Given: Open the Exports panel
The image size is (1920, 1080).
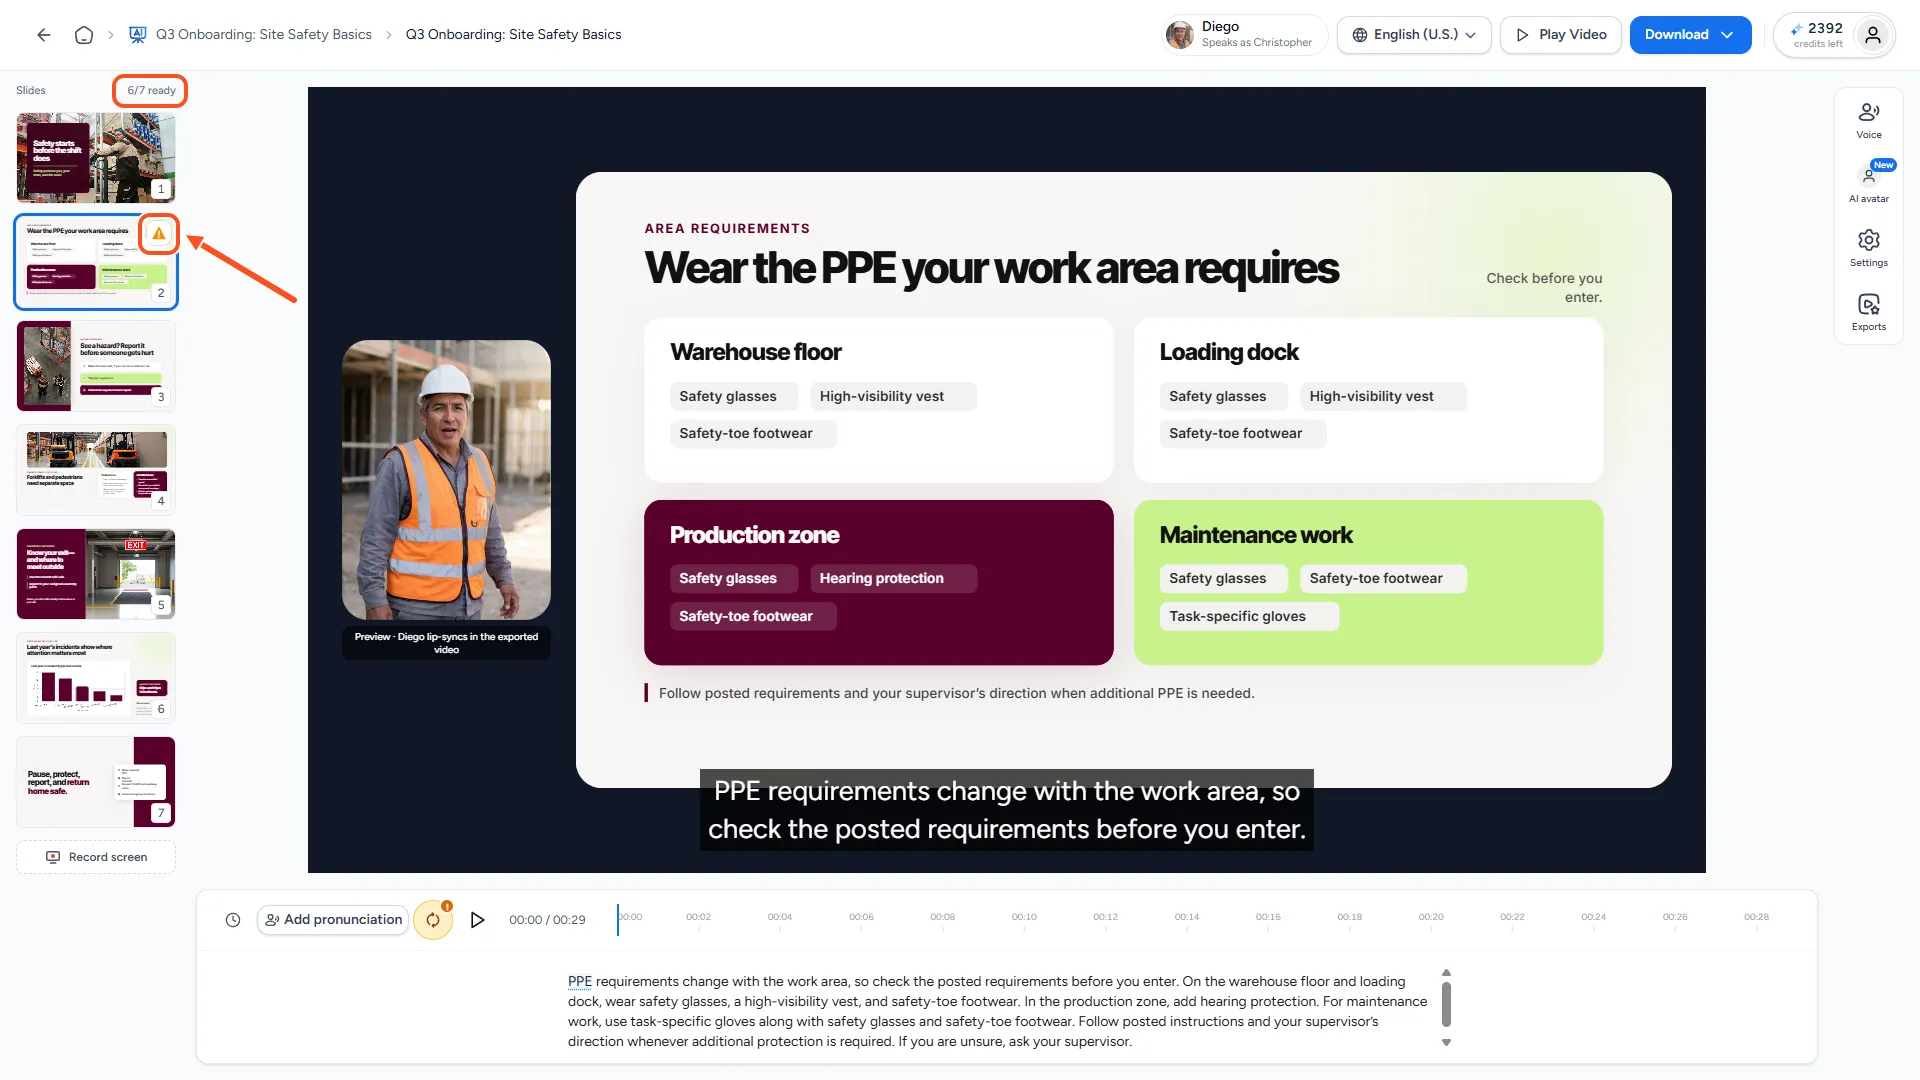Looking at the screenshot, I should point(1868,312).
